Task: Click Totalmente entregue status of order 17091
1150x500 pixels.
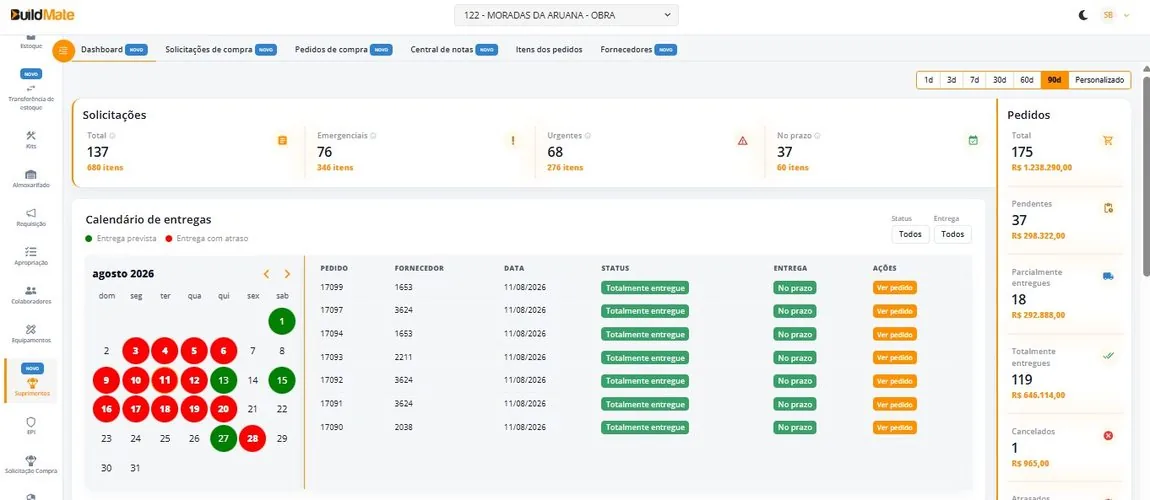Action: click(645, 404)
